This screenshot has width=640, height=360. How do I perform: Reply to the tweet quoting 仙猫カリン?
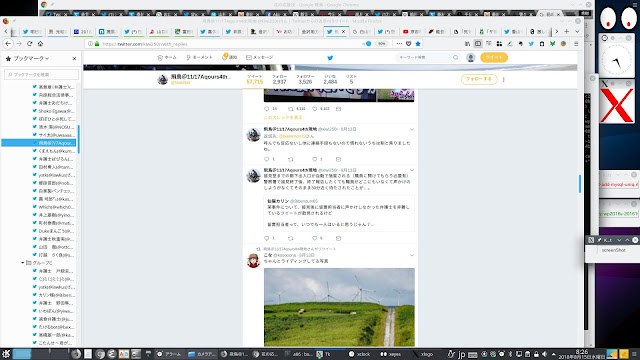[267, 238]
